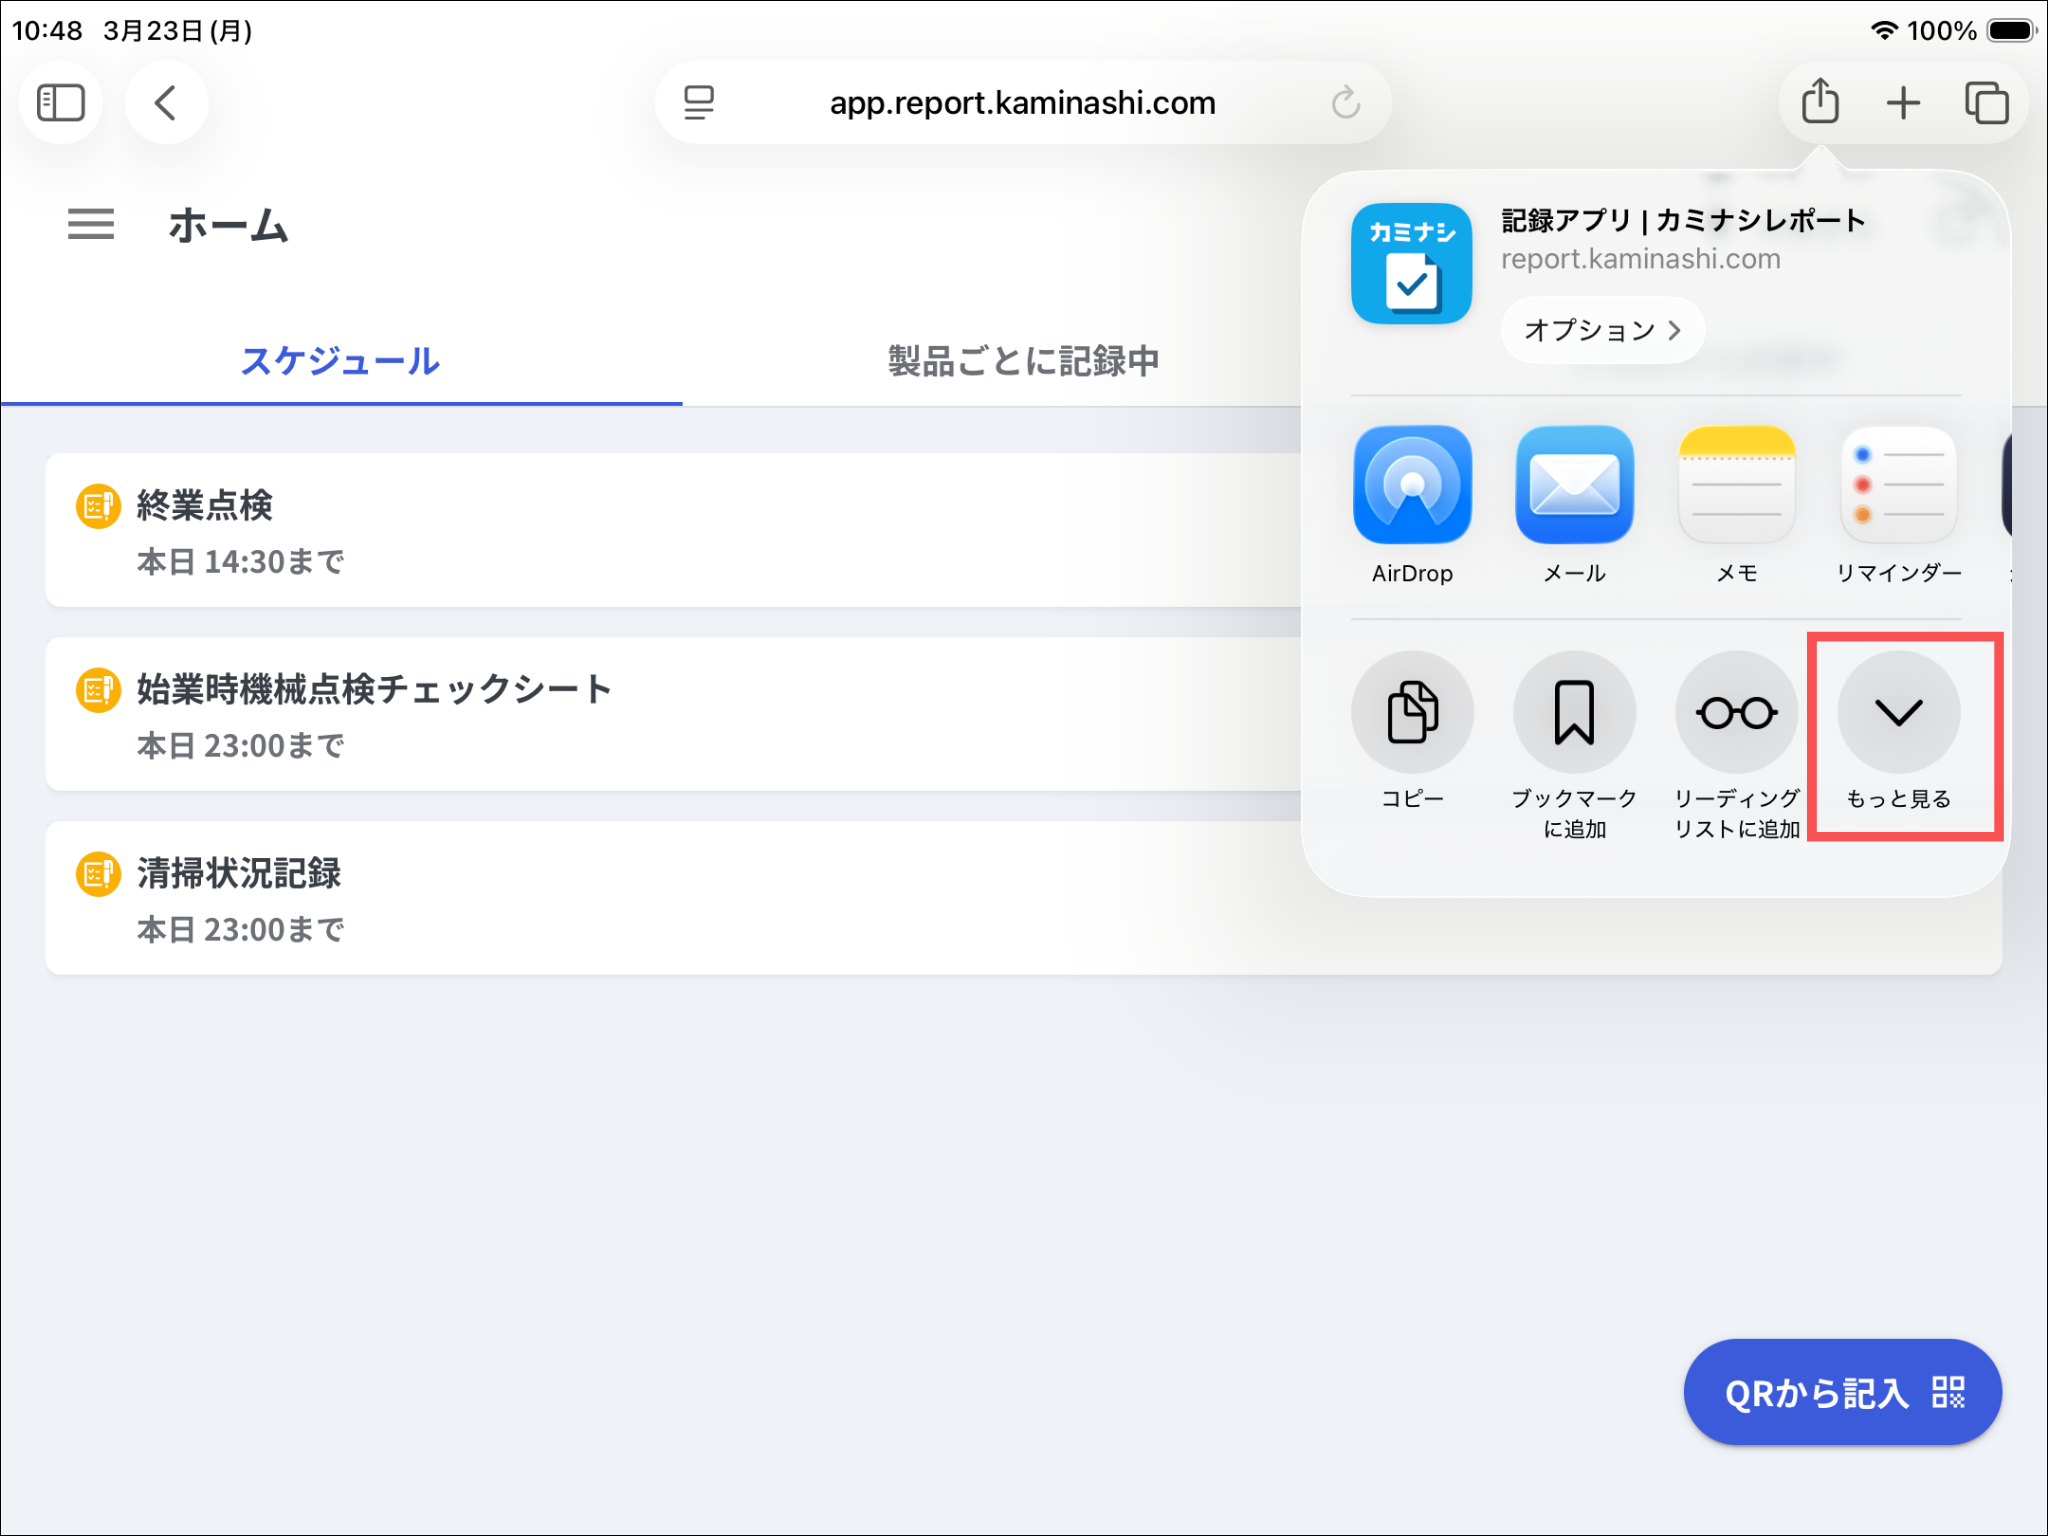
Task: Go back with the Safari back arrow
Action: point(166,102)
